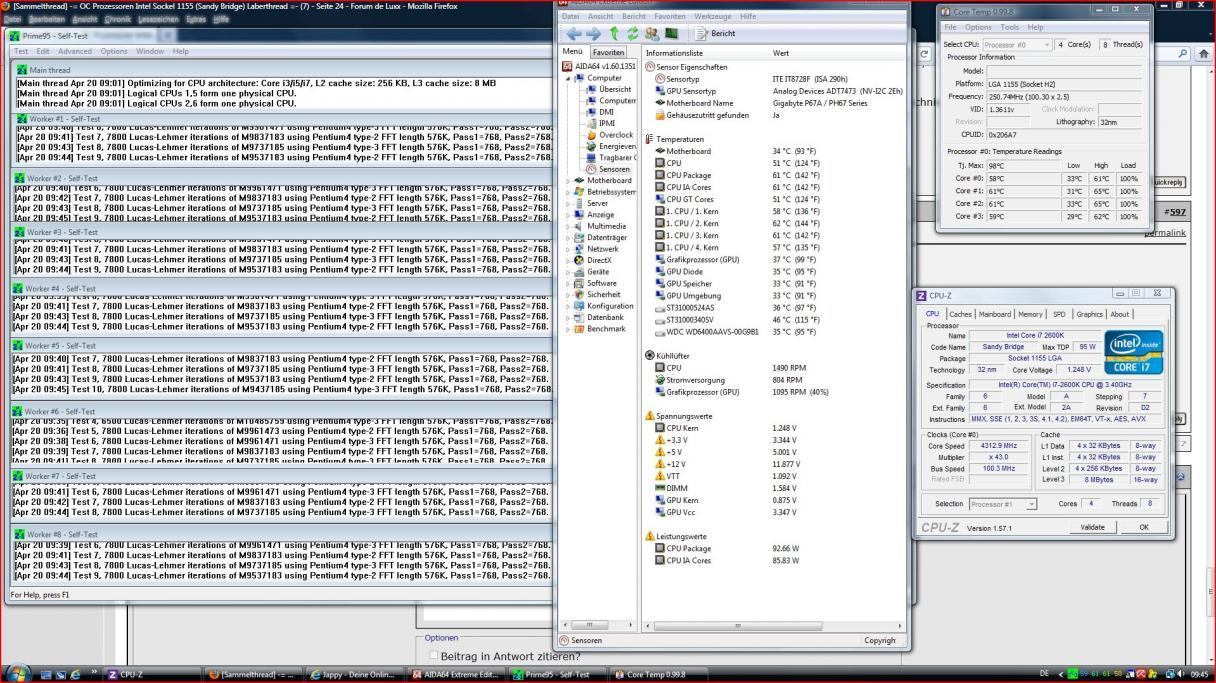1216x683 pixels.
Task: Switch to Mainboard tab in CPU-Z
Action: [994, 314]
